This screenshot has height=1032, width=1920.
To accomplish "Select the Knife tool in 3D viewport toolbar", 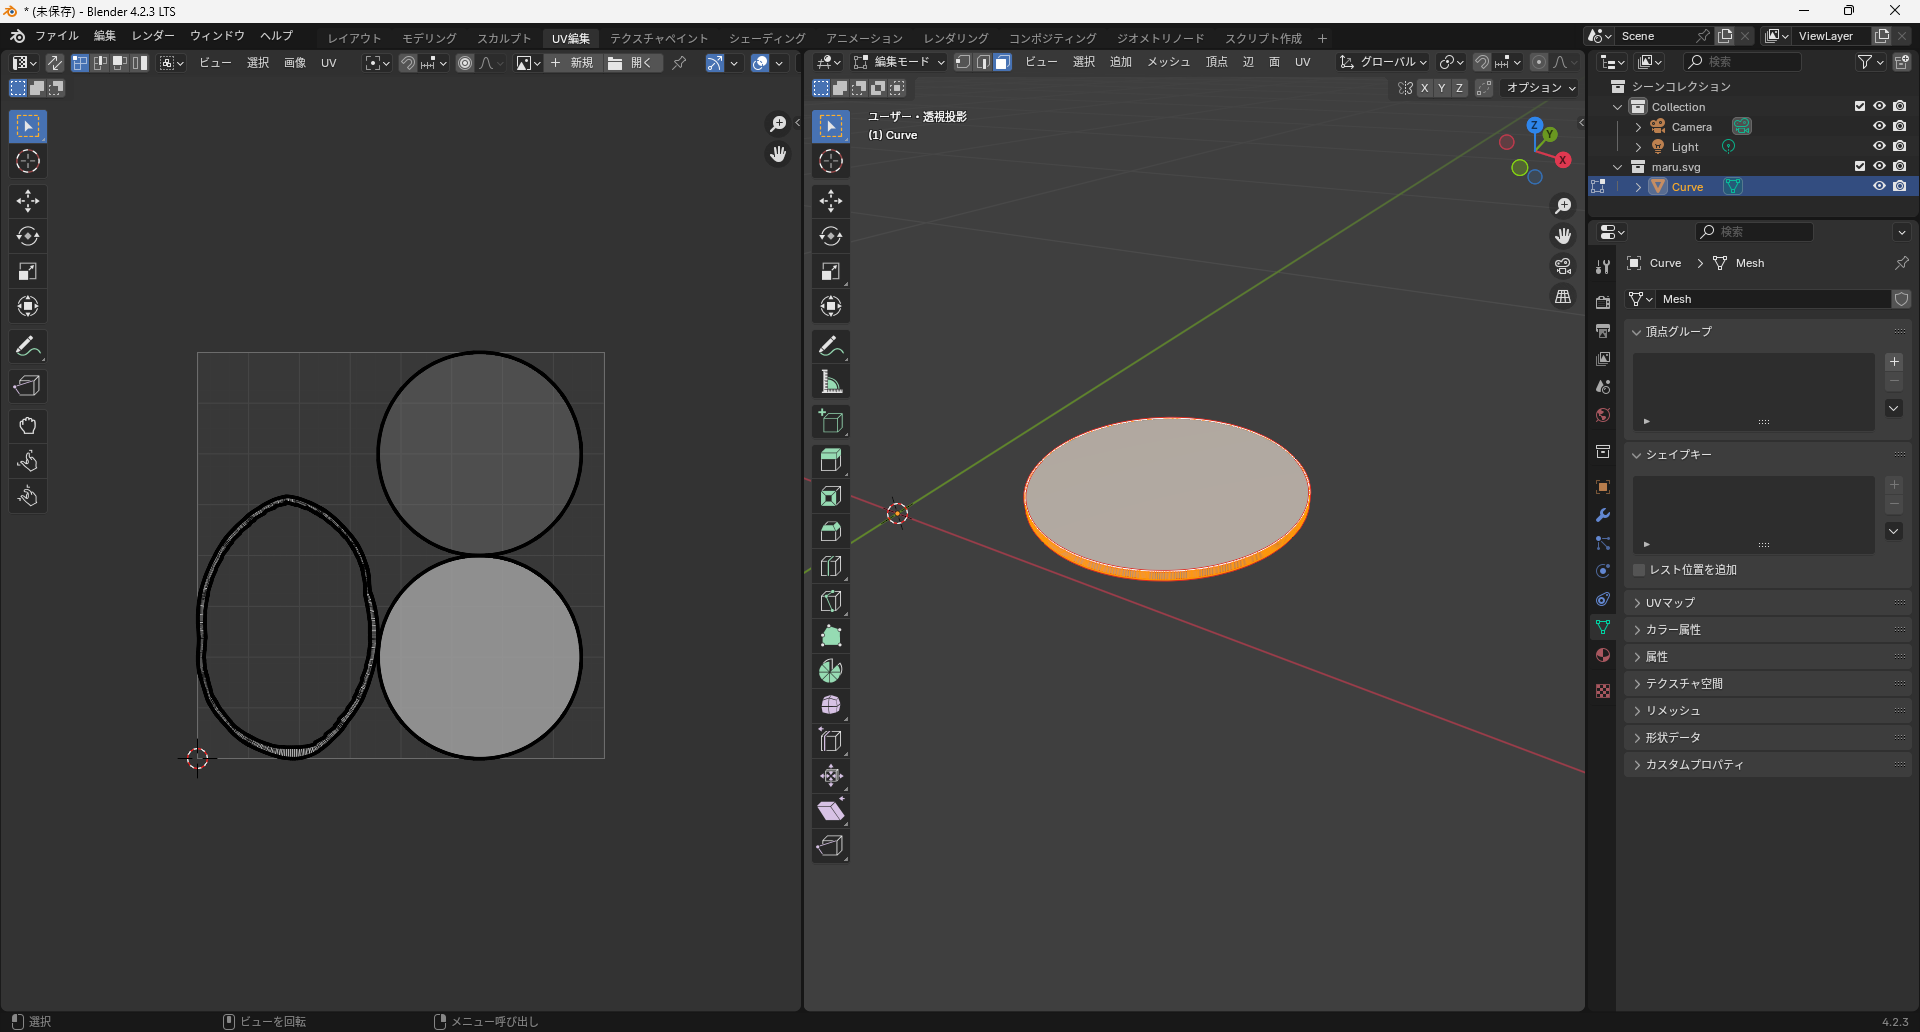I will coord(831,601).
